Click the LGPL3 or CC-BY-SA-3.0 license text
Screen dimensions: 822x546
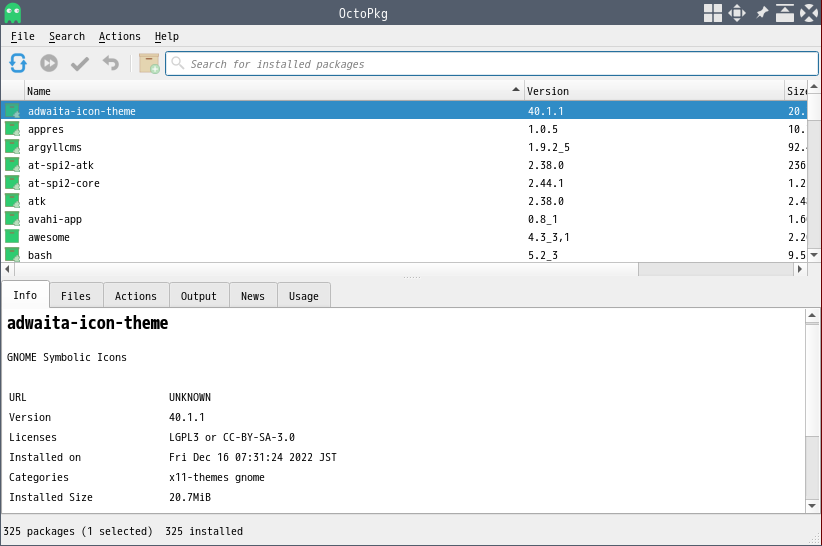pyautogui.click(x=232, y=437)
